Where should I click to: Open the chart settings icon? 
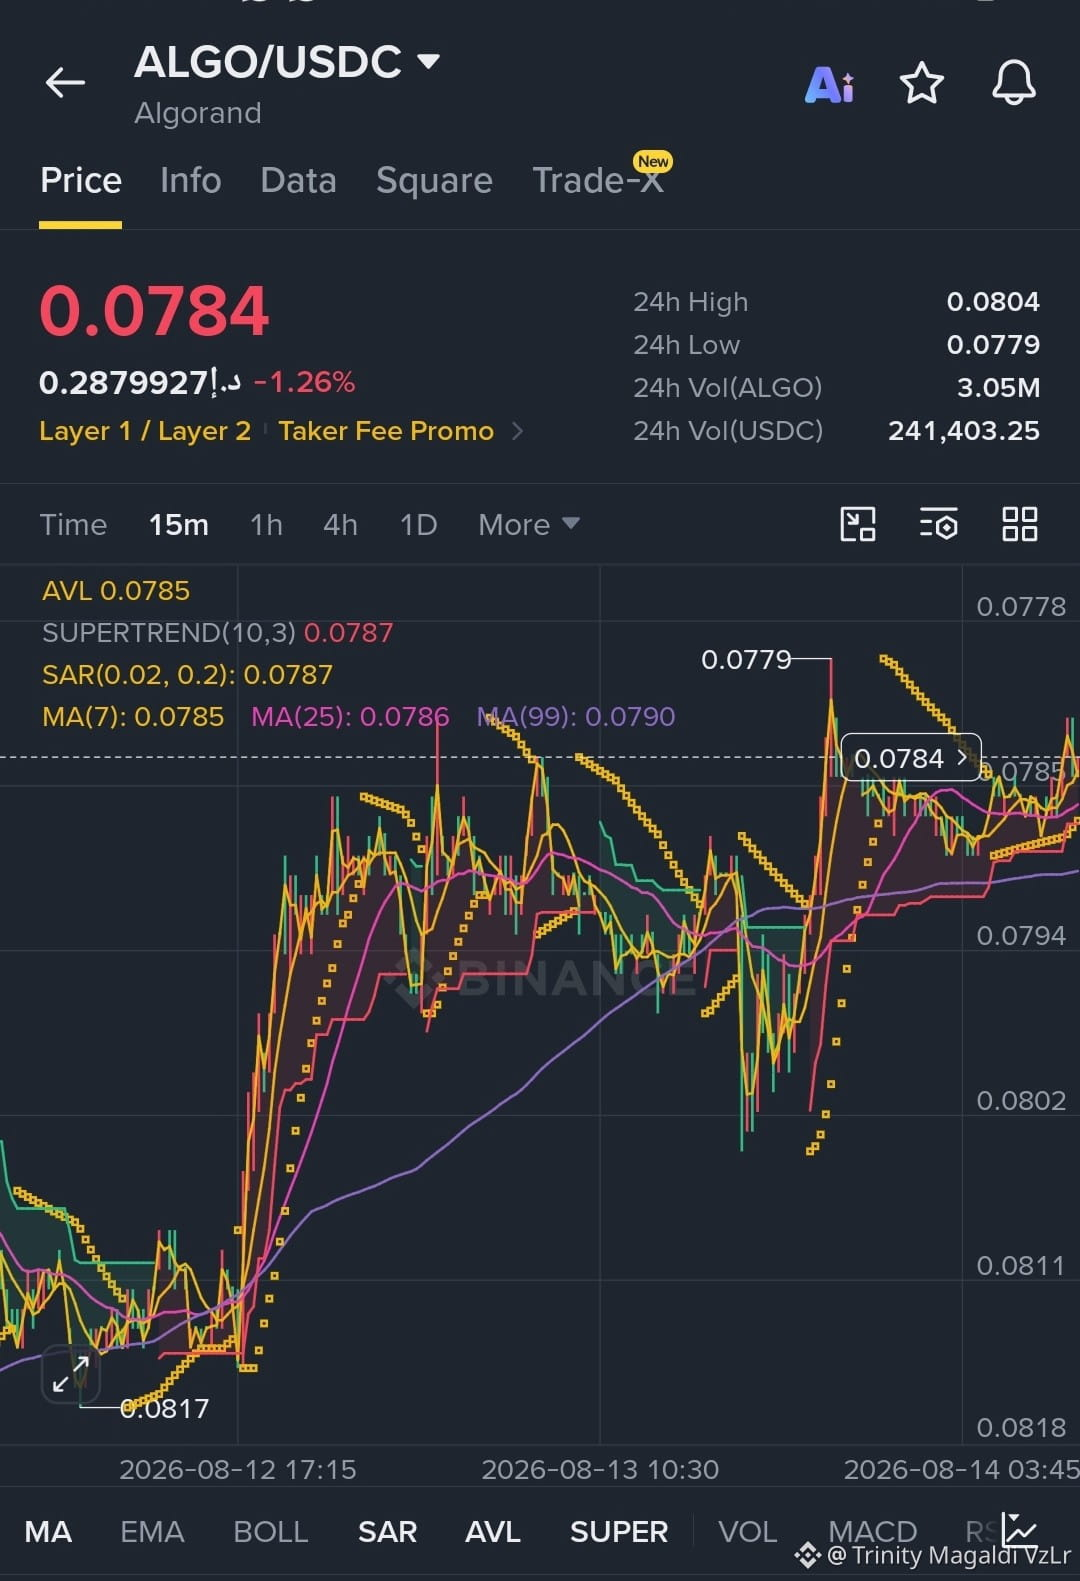tap(938, 524)
